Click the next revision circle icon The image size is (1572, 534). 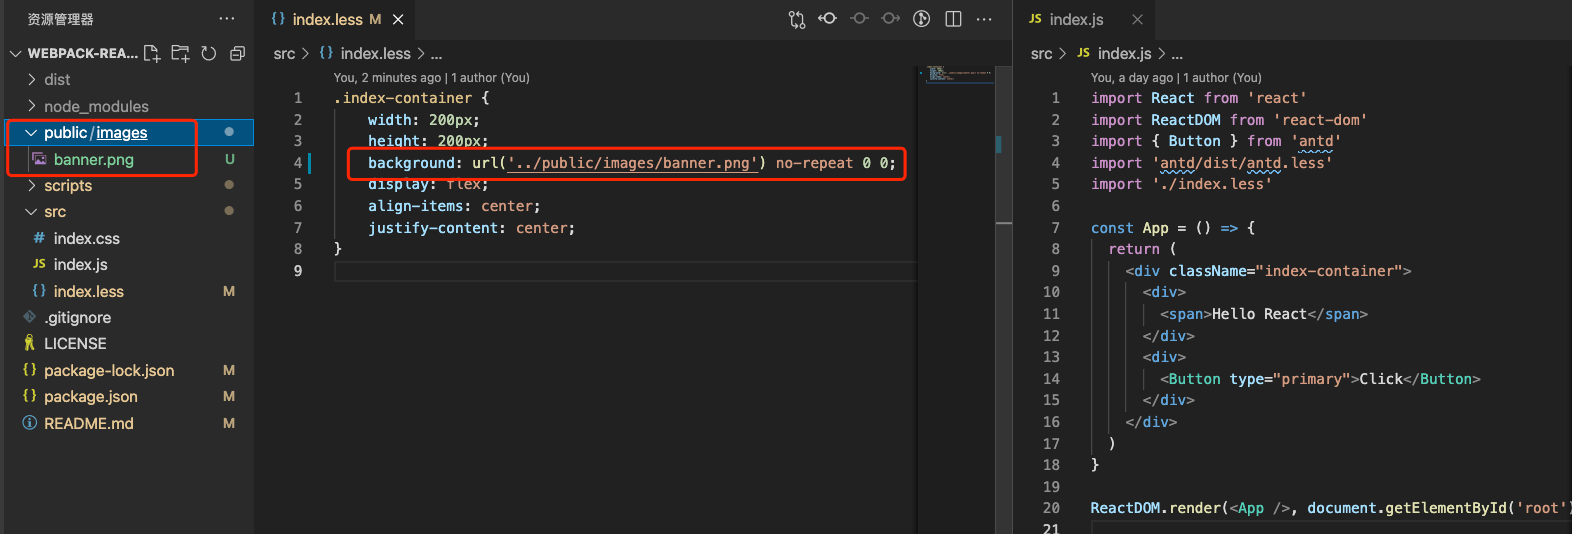click(890, 19)
